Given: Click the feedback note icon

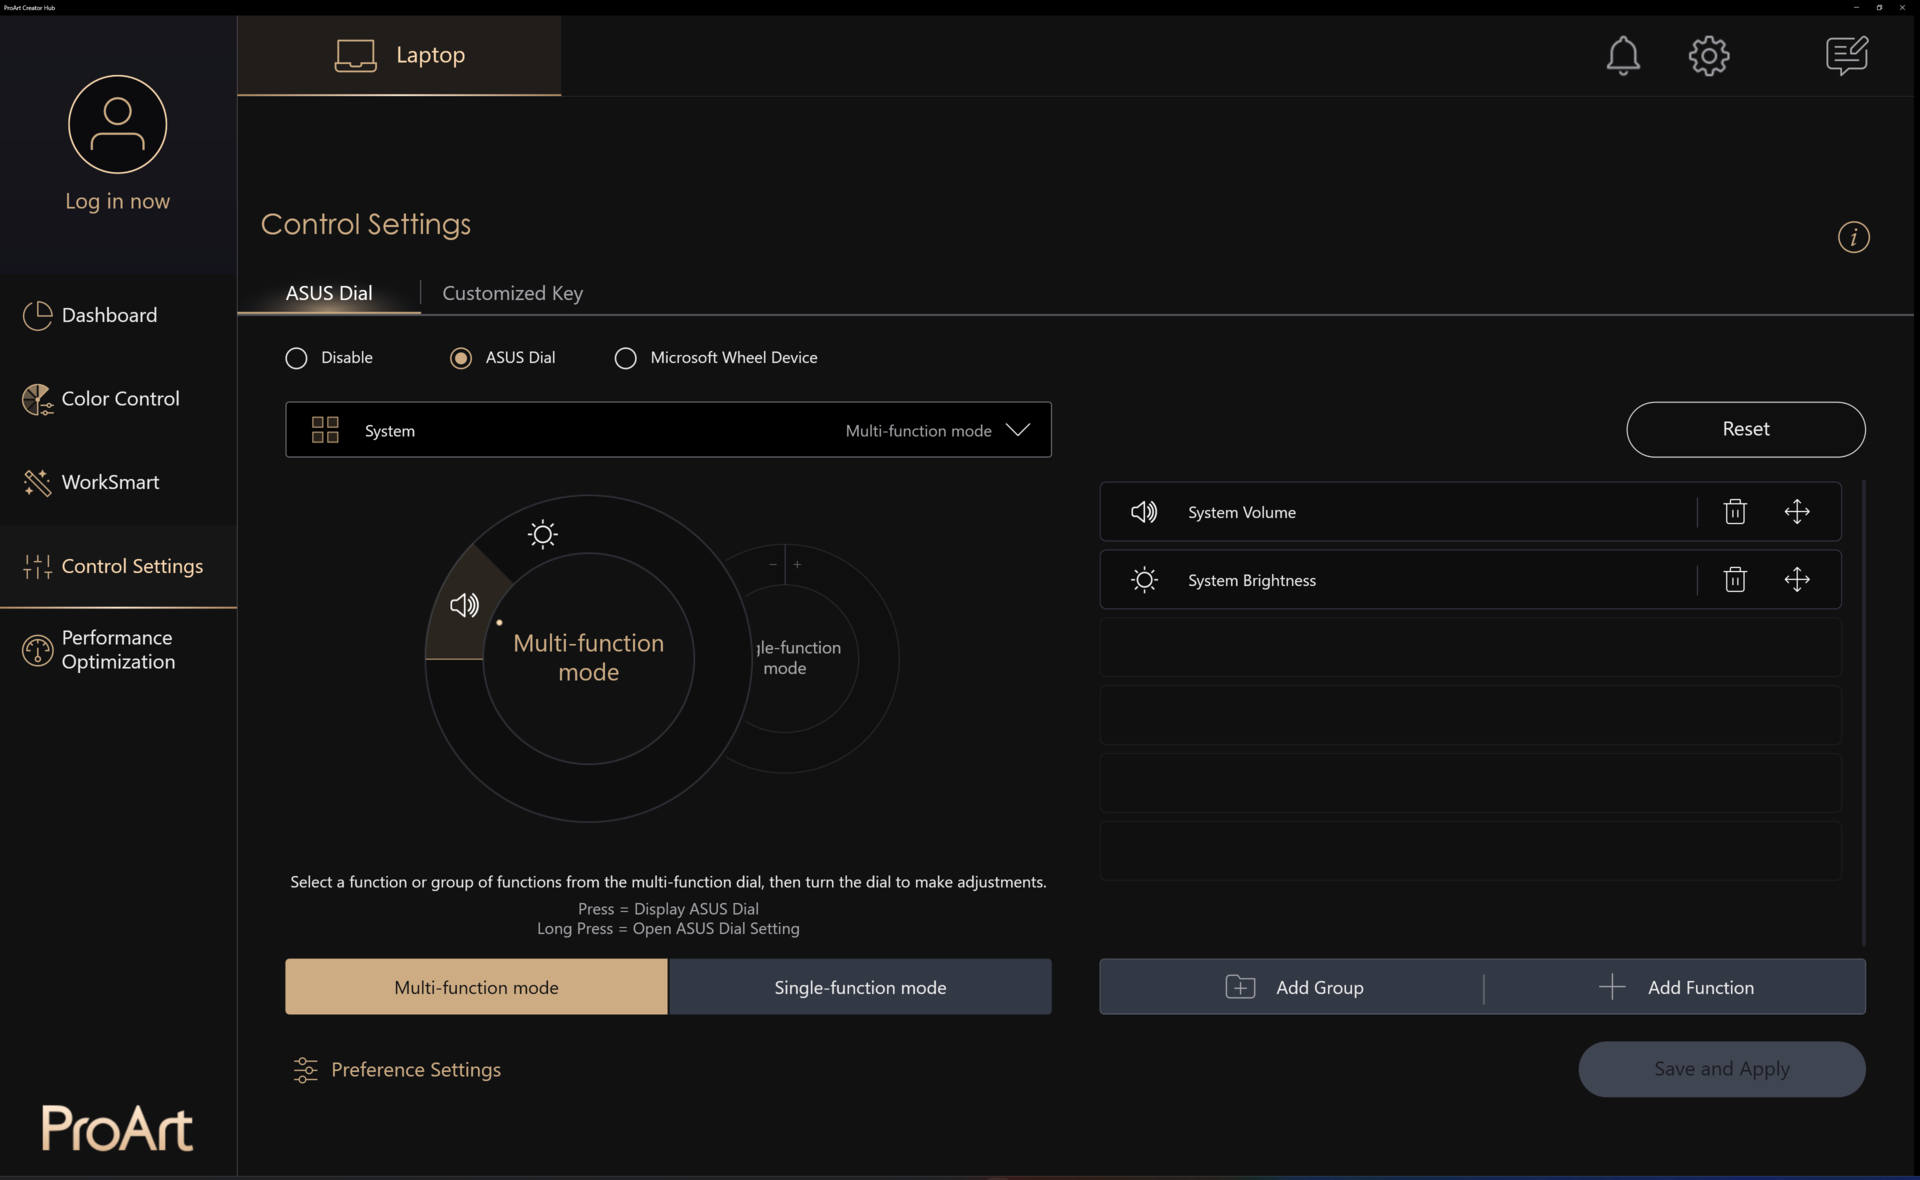Looking at the screenshot, I should pos(1845,56).
